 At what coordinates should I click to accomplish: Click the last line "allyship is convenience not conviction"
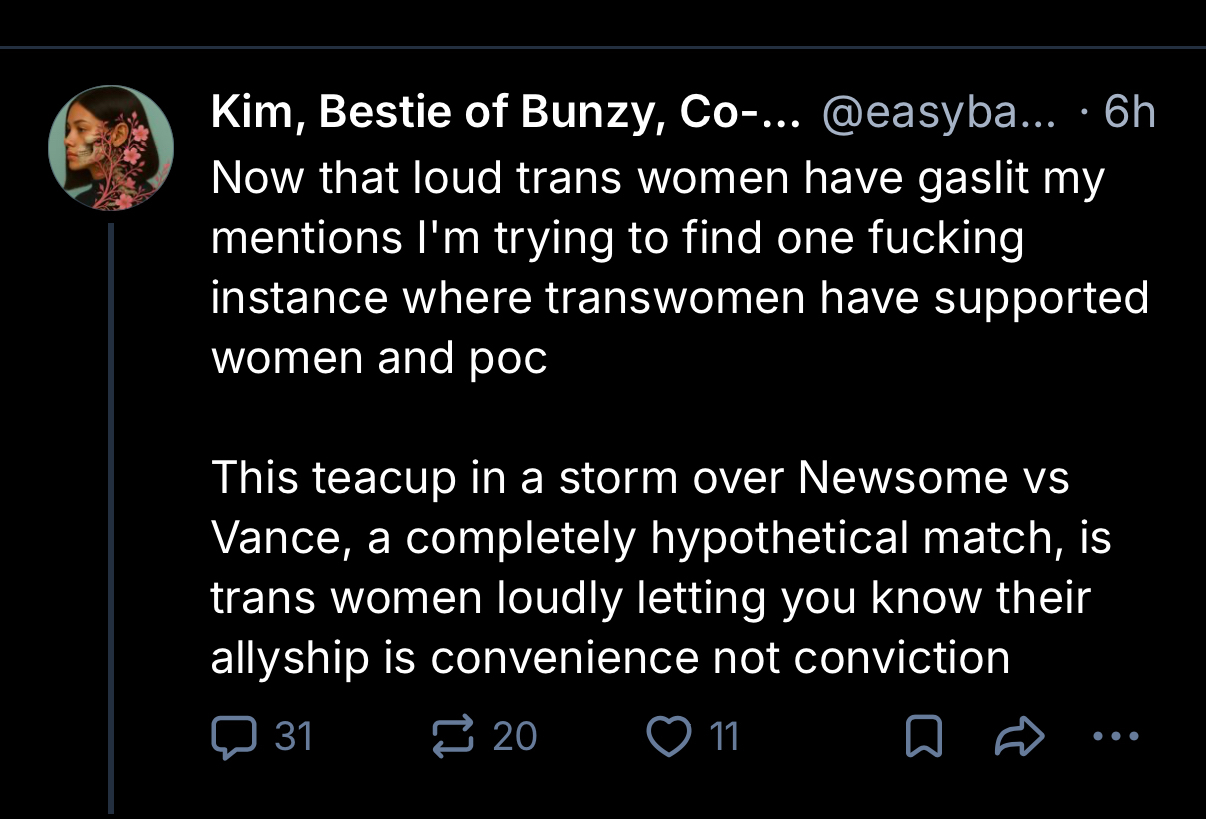click(x=610, y=657)
